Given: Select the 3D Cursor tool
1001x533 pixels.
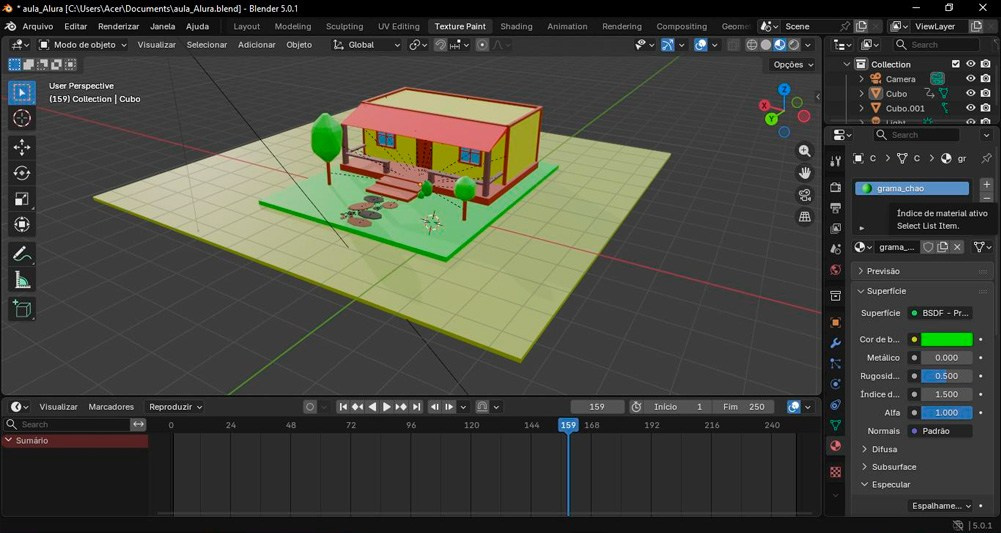Looking at the screenshot, I should tap(22, 118).
